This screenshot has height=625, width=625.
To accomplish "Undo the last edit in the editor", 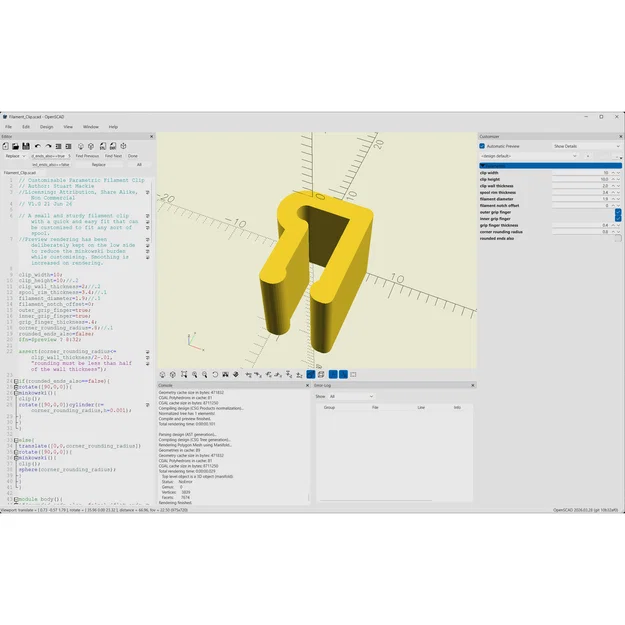I will pos(38,146).
